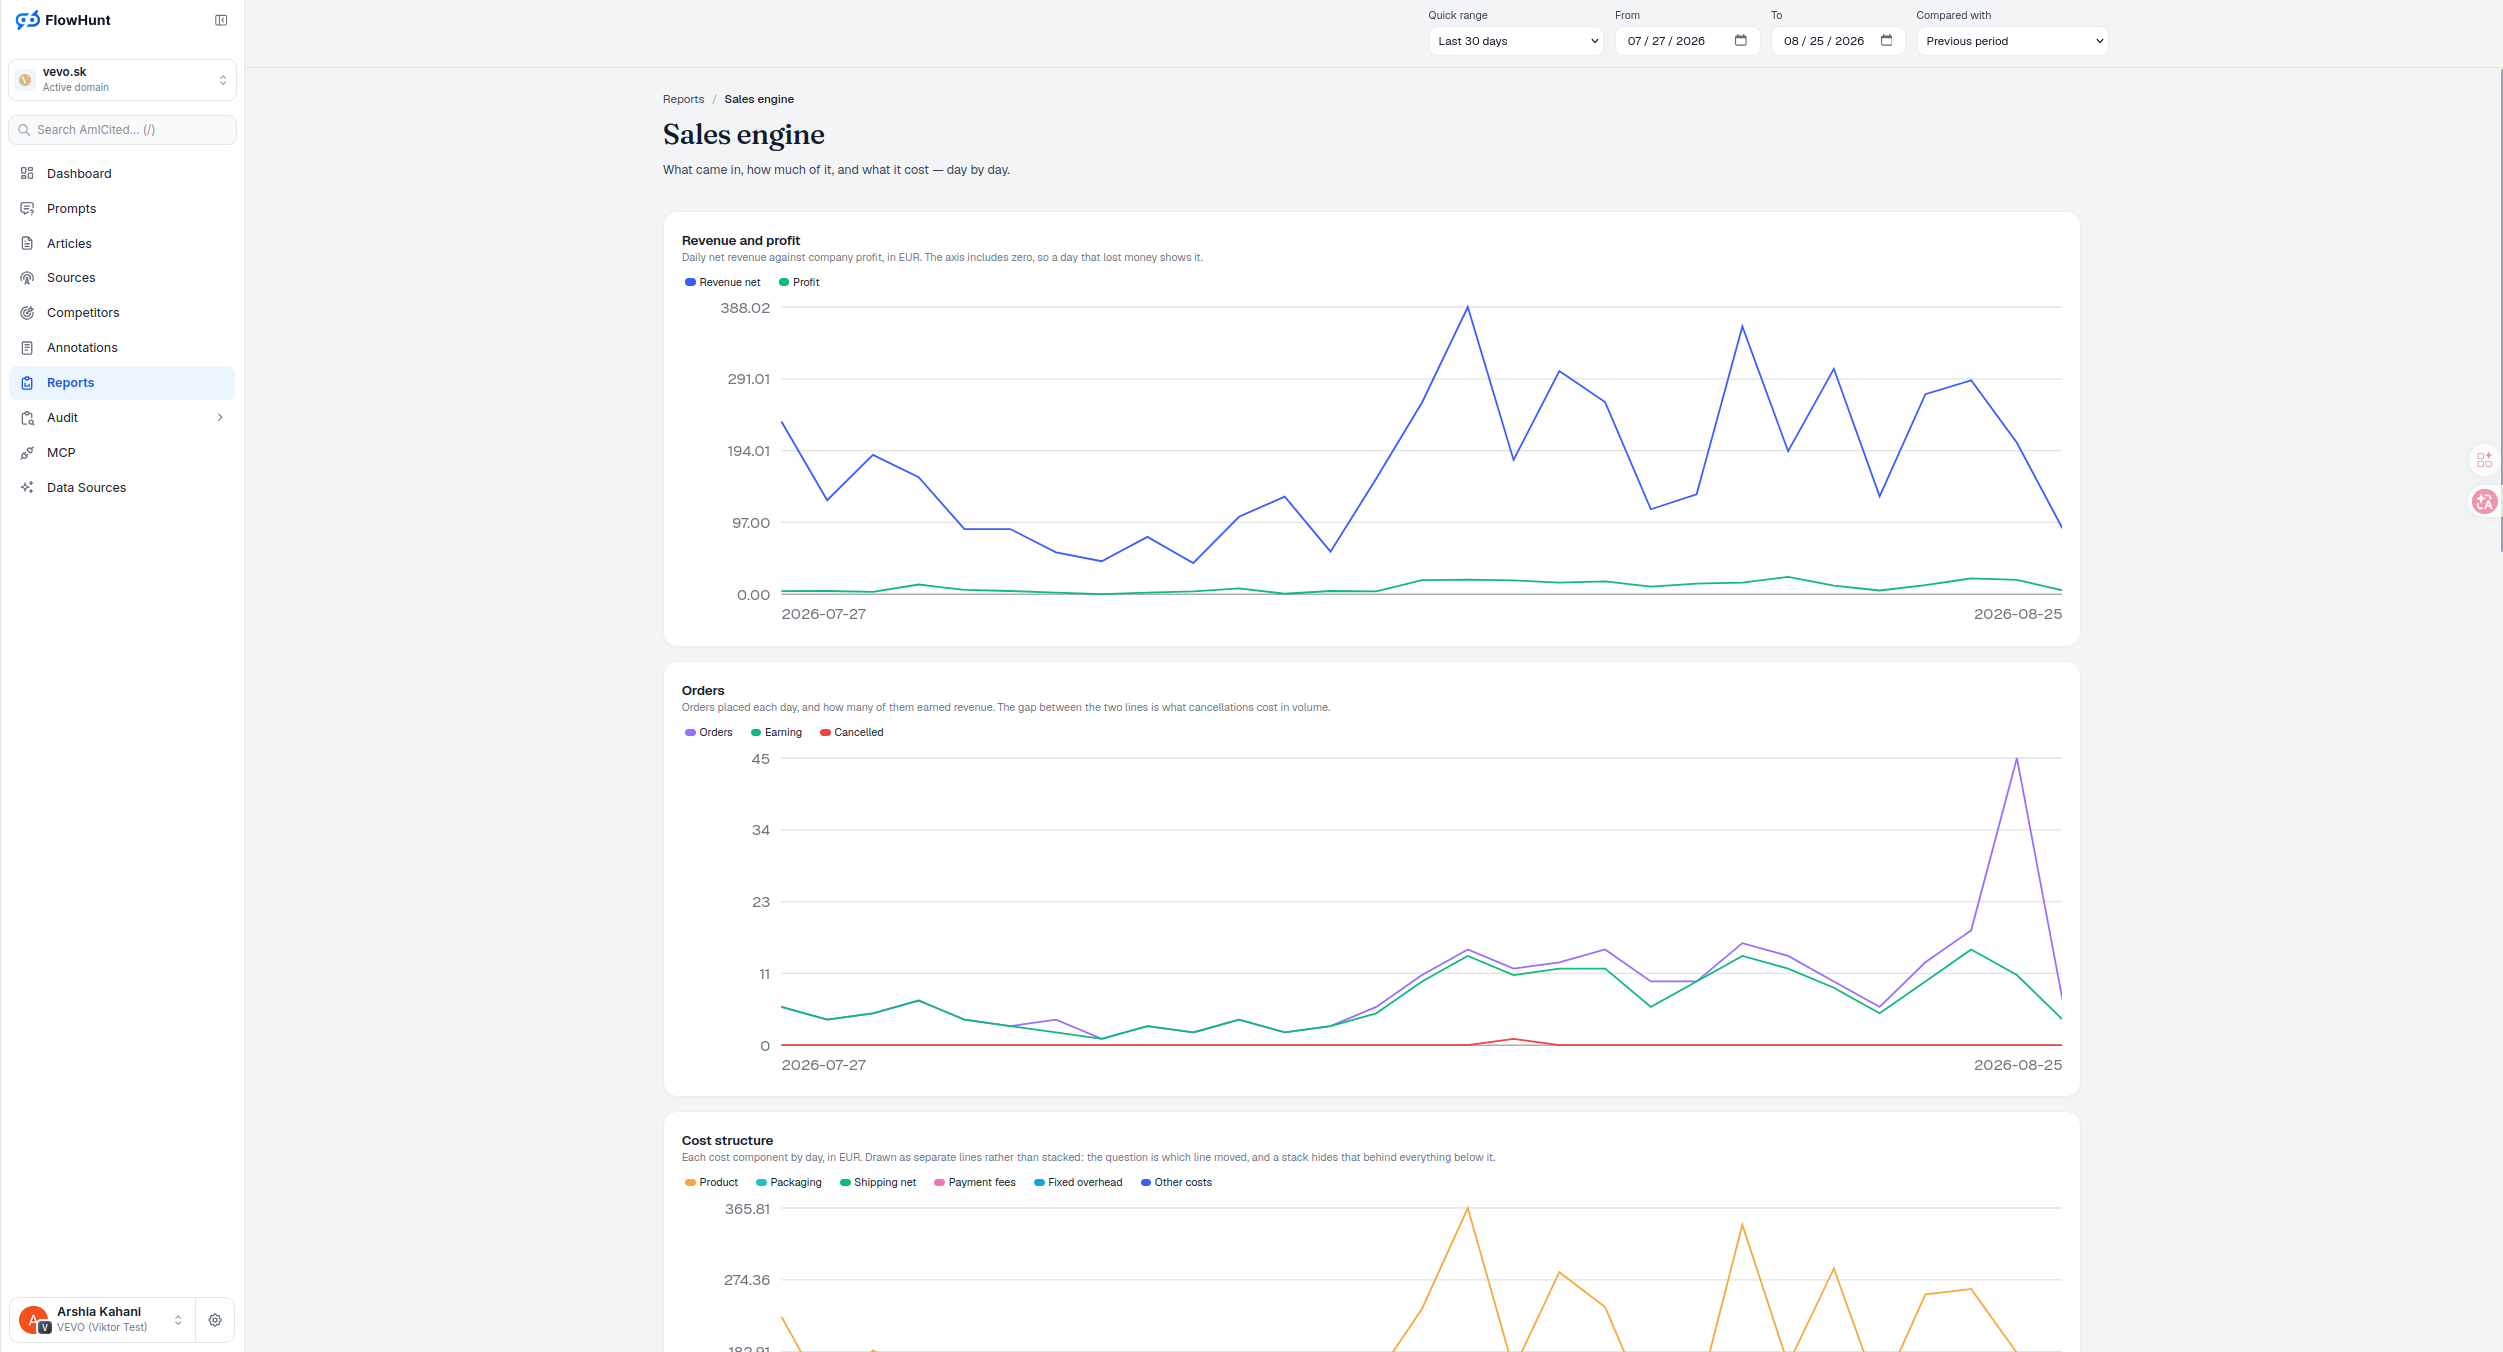Click the Prompts chat icon

[27, 208]
